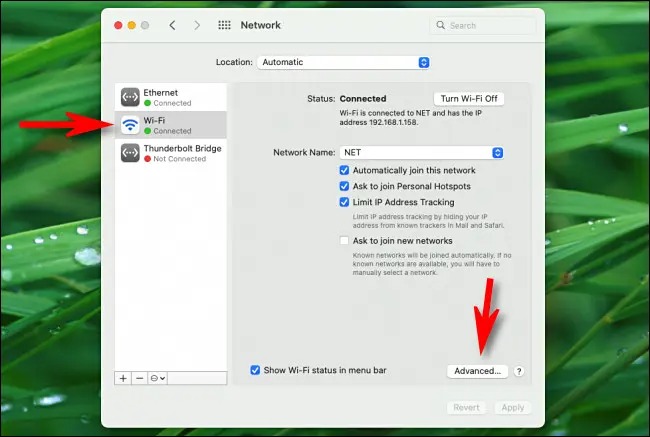Open the Show All grid icon
This screenshot has height=437, width=650.
click(x=224, y=25)
